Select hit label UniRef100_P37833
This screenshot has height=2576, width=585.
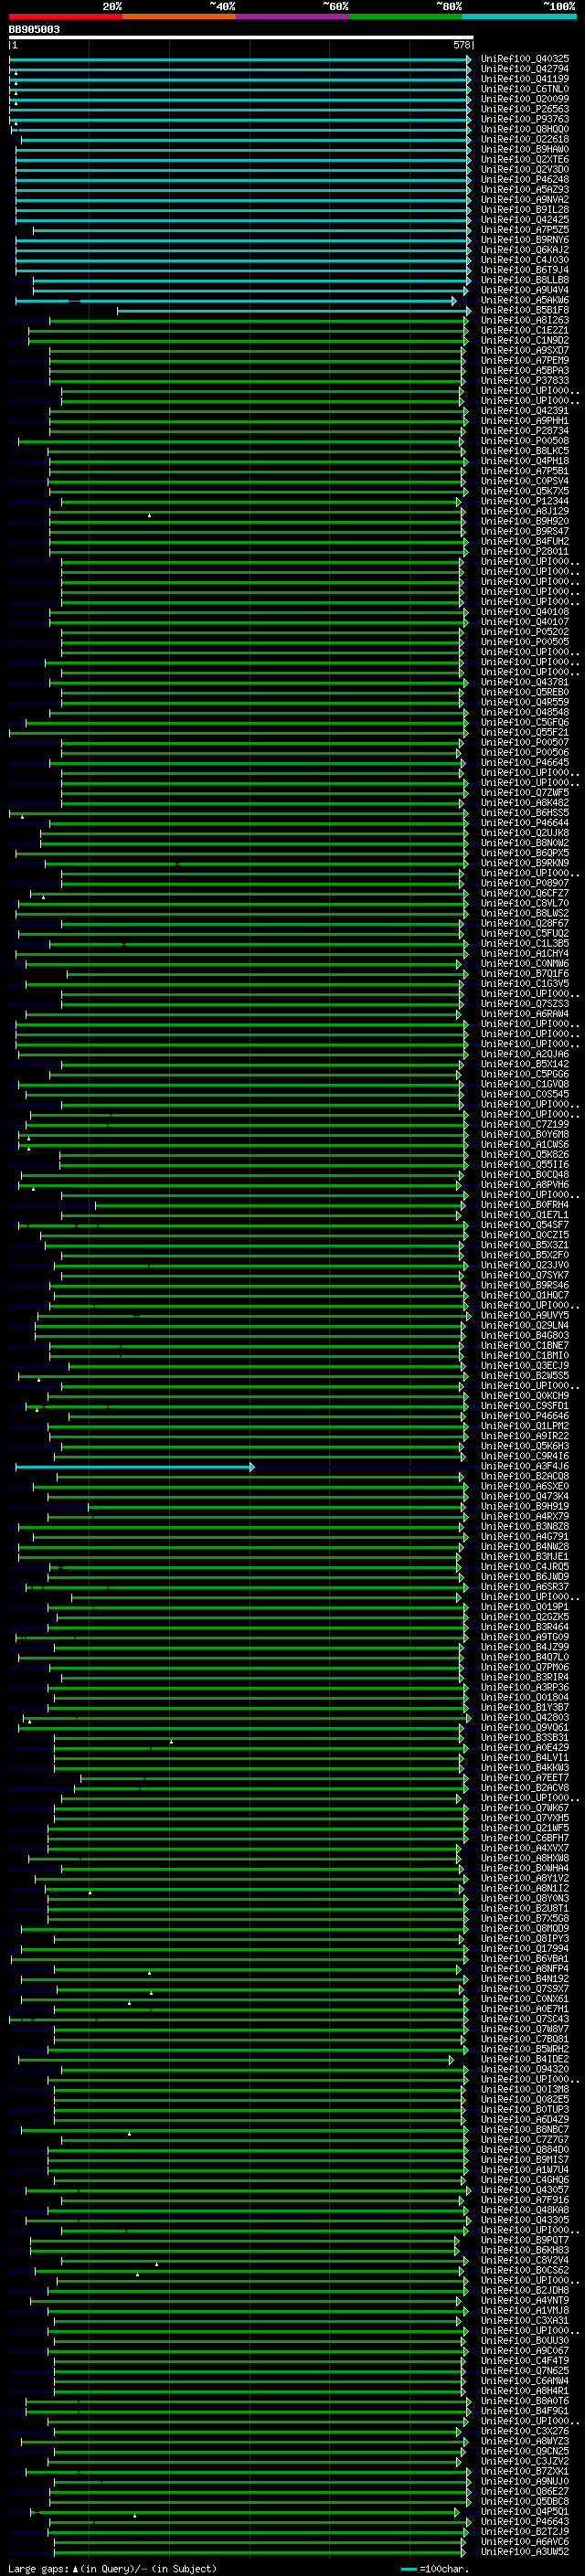525,380
